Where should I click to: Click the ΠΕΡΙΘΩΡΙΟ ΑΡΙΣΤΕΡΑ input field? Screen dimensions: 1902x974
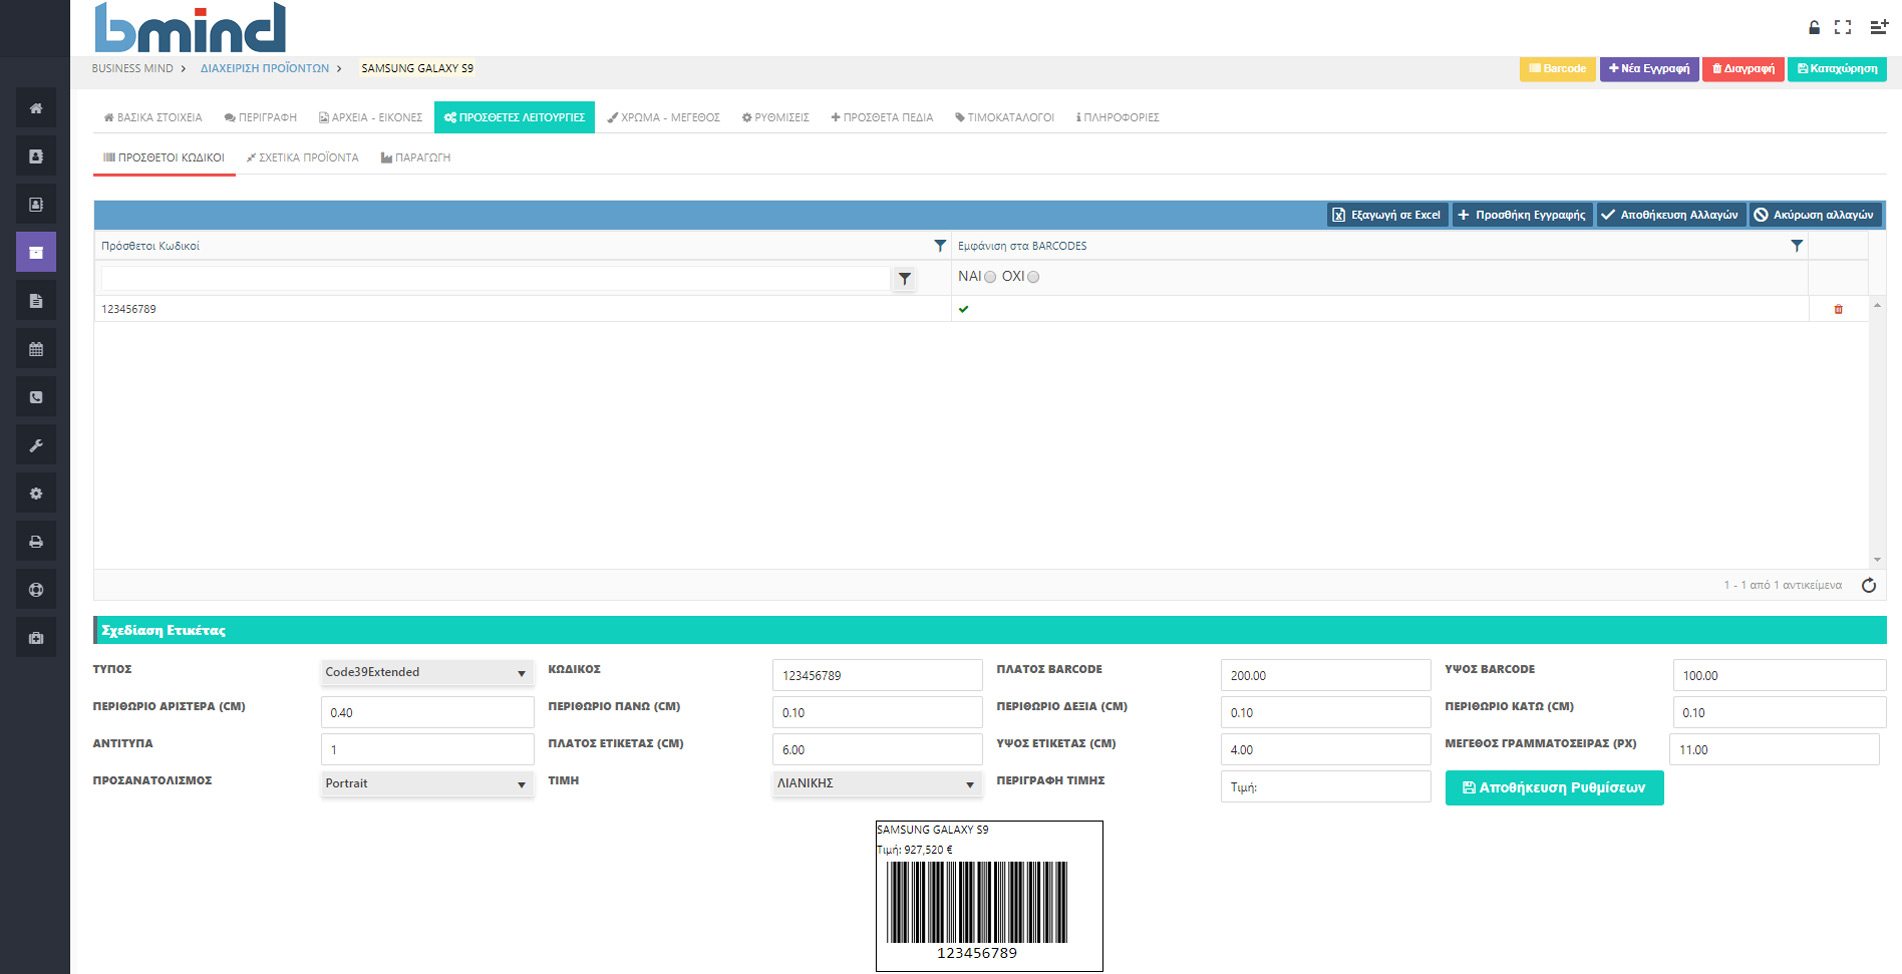pyautogui.click(x=427, y=712)
